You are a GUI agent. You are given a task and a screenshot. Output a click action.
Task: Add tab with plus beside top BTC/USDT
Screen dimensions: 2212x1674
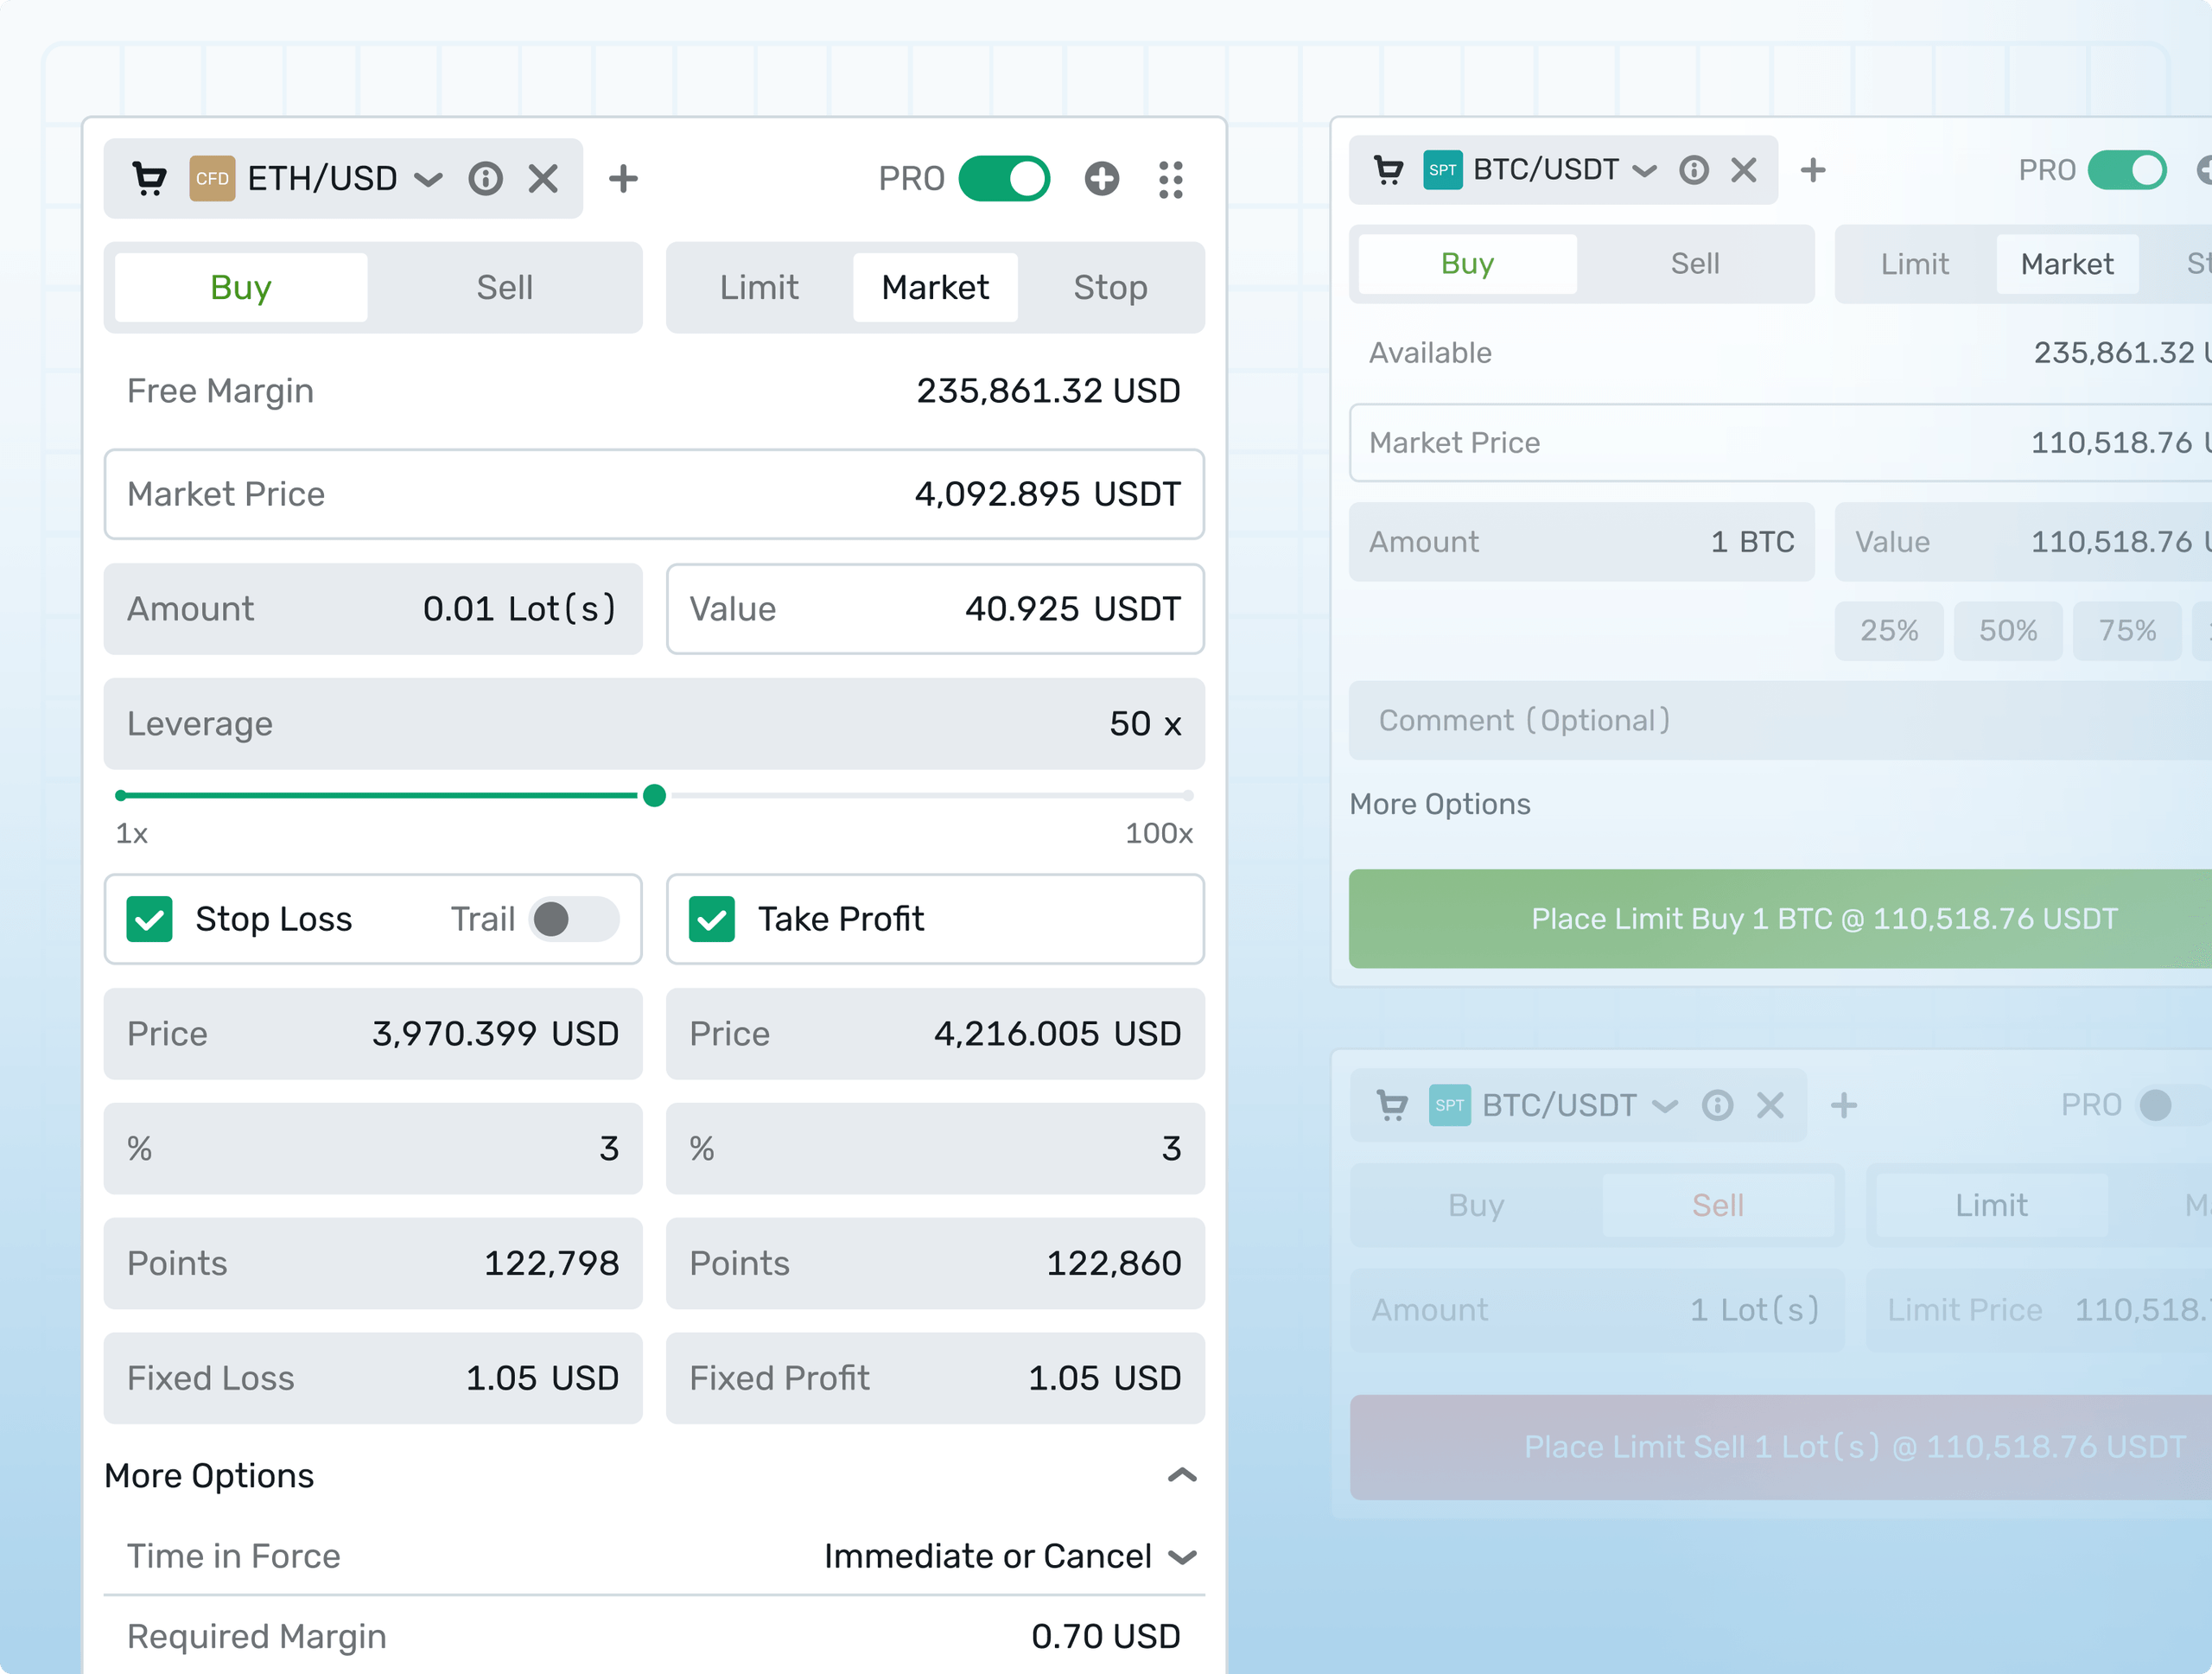coord(1813,170)
